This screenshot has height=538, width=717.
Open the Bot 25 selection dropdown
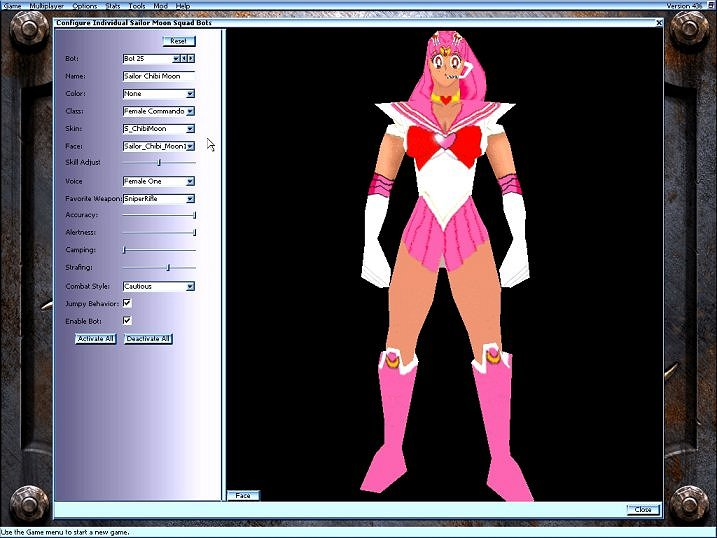point(176,59)
